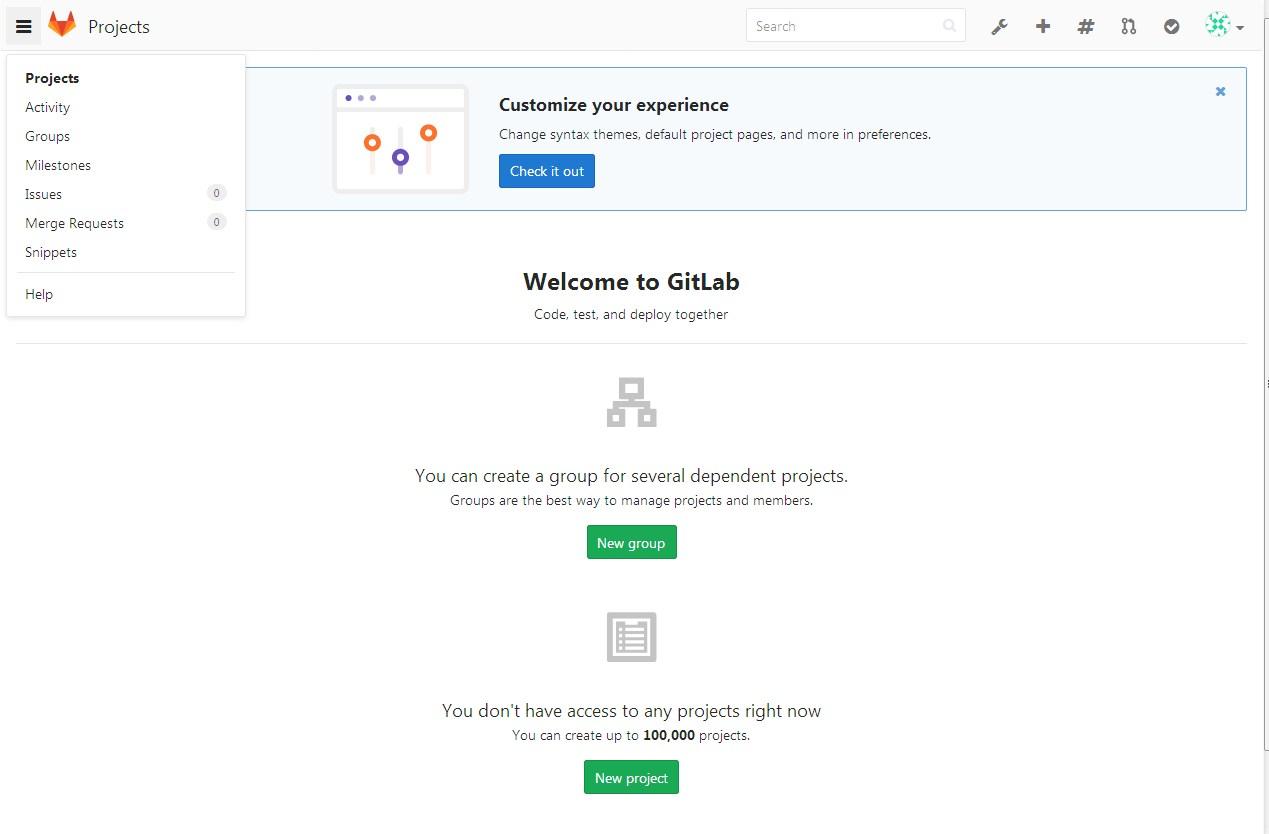Click the GitLab fox logo
The height and width of the screenshot is (834, 1269).
pyautogui.click(x=62, y=25)
